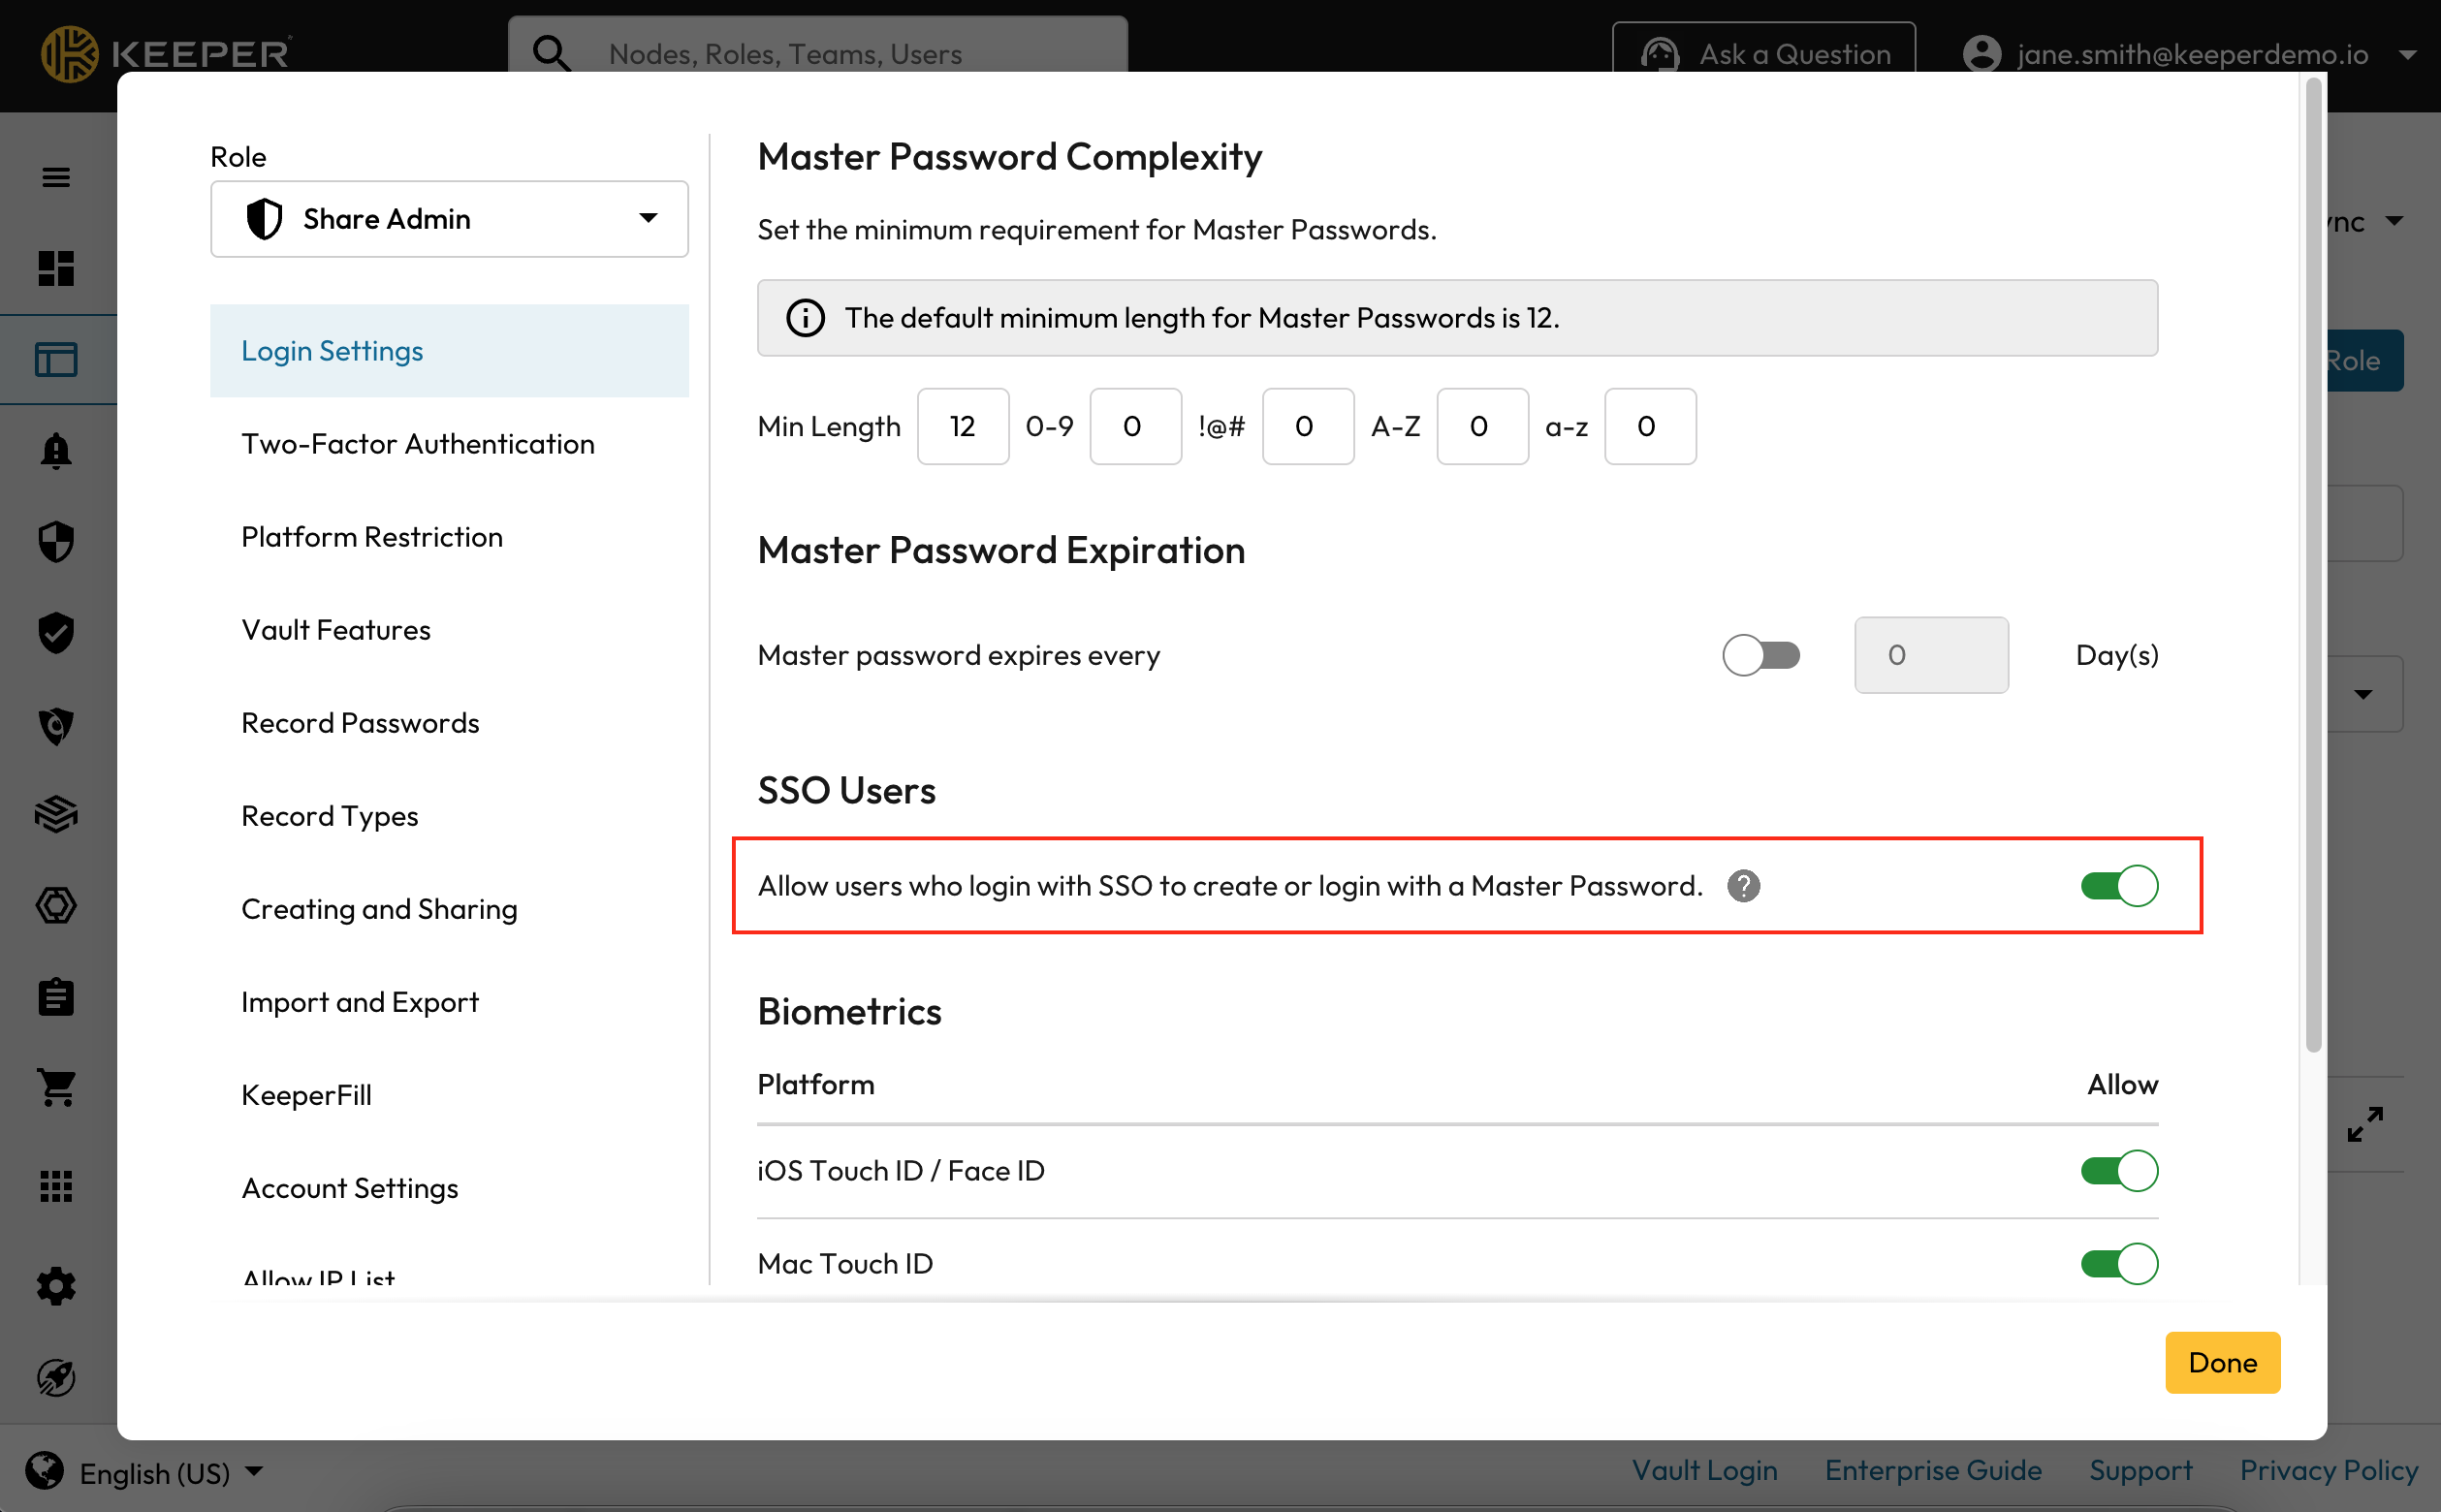Open the bell alerts icon in the sidebar
The height and width of the screenshot is (1512, 2441).
(x=56, y=451)
